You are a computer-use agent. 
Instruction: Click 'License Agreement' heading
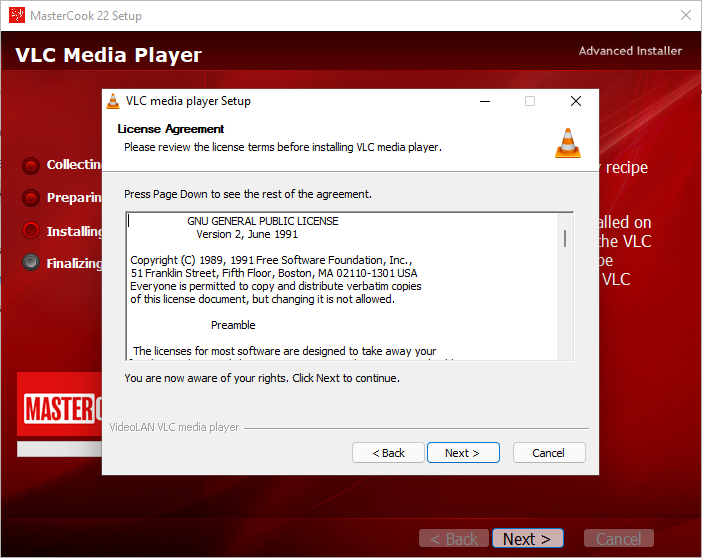(x=171, y=129)
